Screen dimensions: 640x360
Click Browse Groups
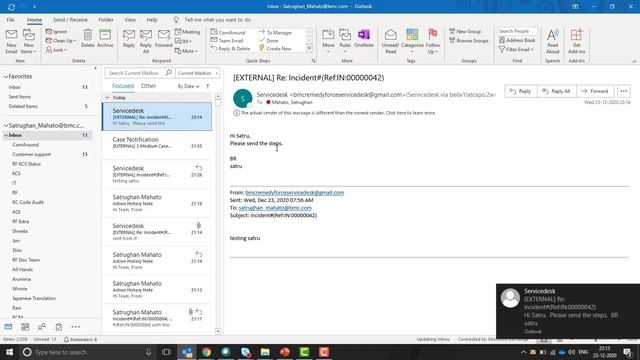coord(469,40)
